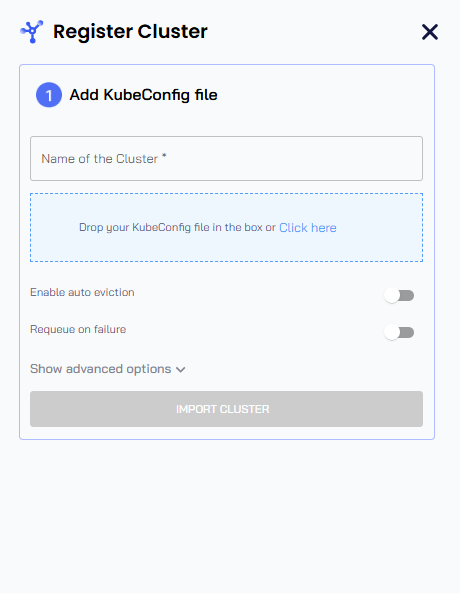The image size is (460, 593).
Task: Click the dashed KubeConfig drop zone
Action: tap(226, 227)
